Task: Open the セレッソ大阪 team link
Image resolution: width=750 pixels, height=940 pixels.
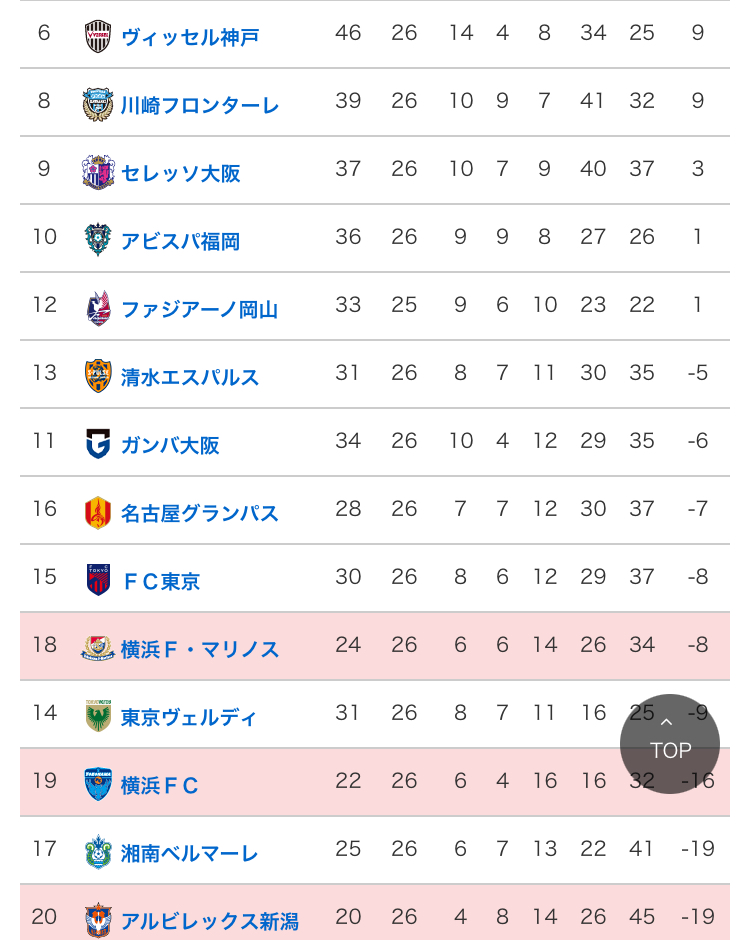Action: 180,173
